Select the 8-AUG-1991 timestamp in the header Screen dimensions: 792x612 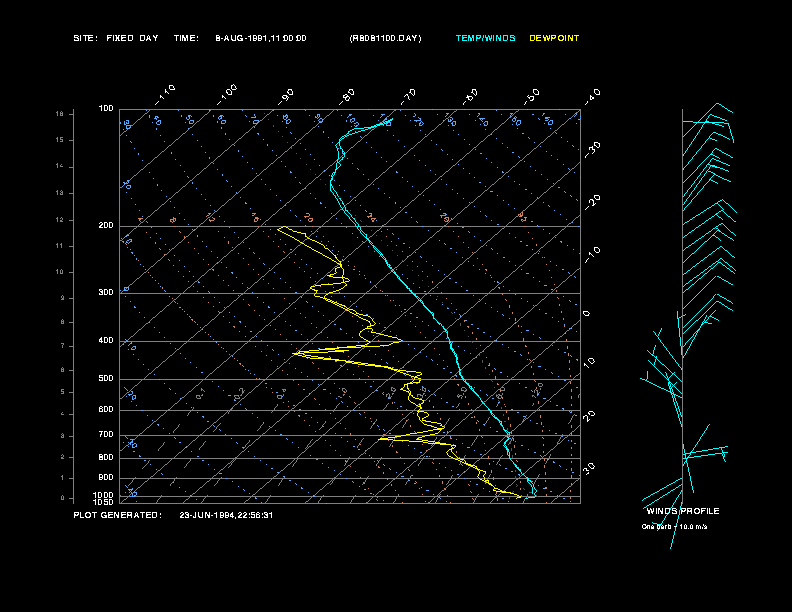[x=261, y=38]
